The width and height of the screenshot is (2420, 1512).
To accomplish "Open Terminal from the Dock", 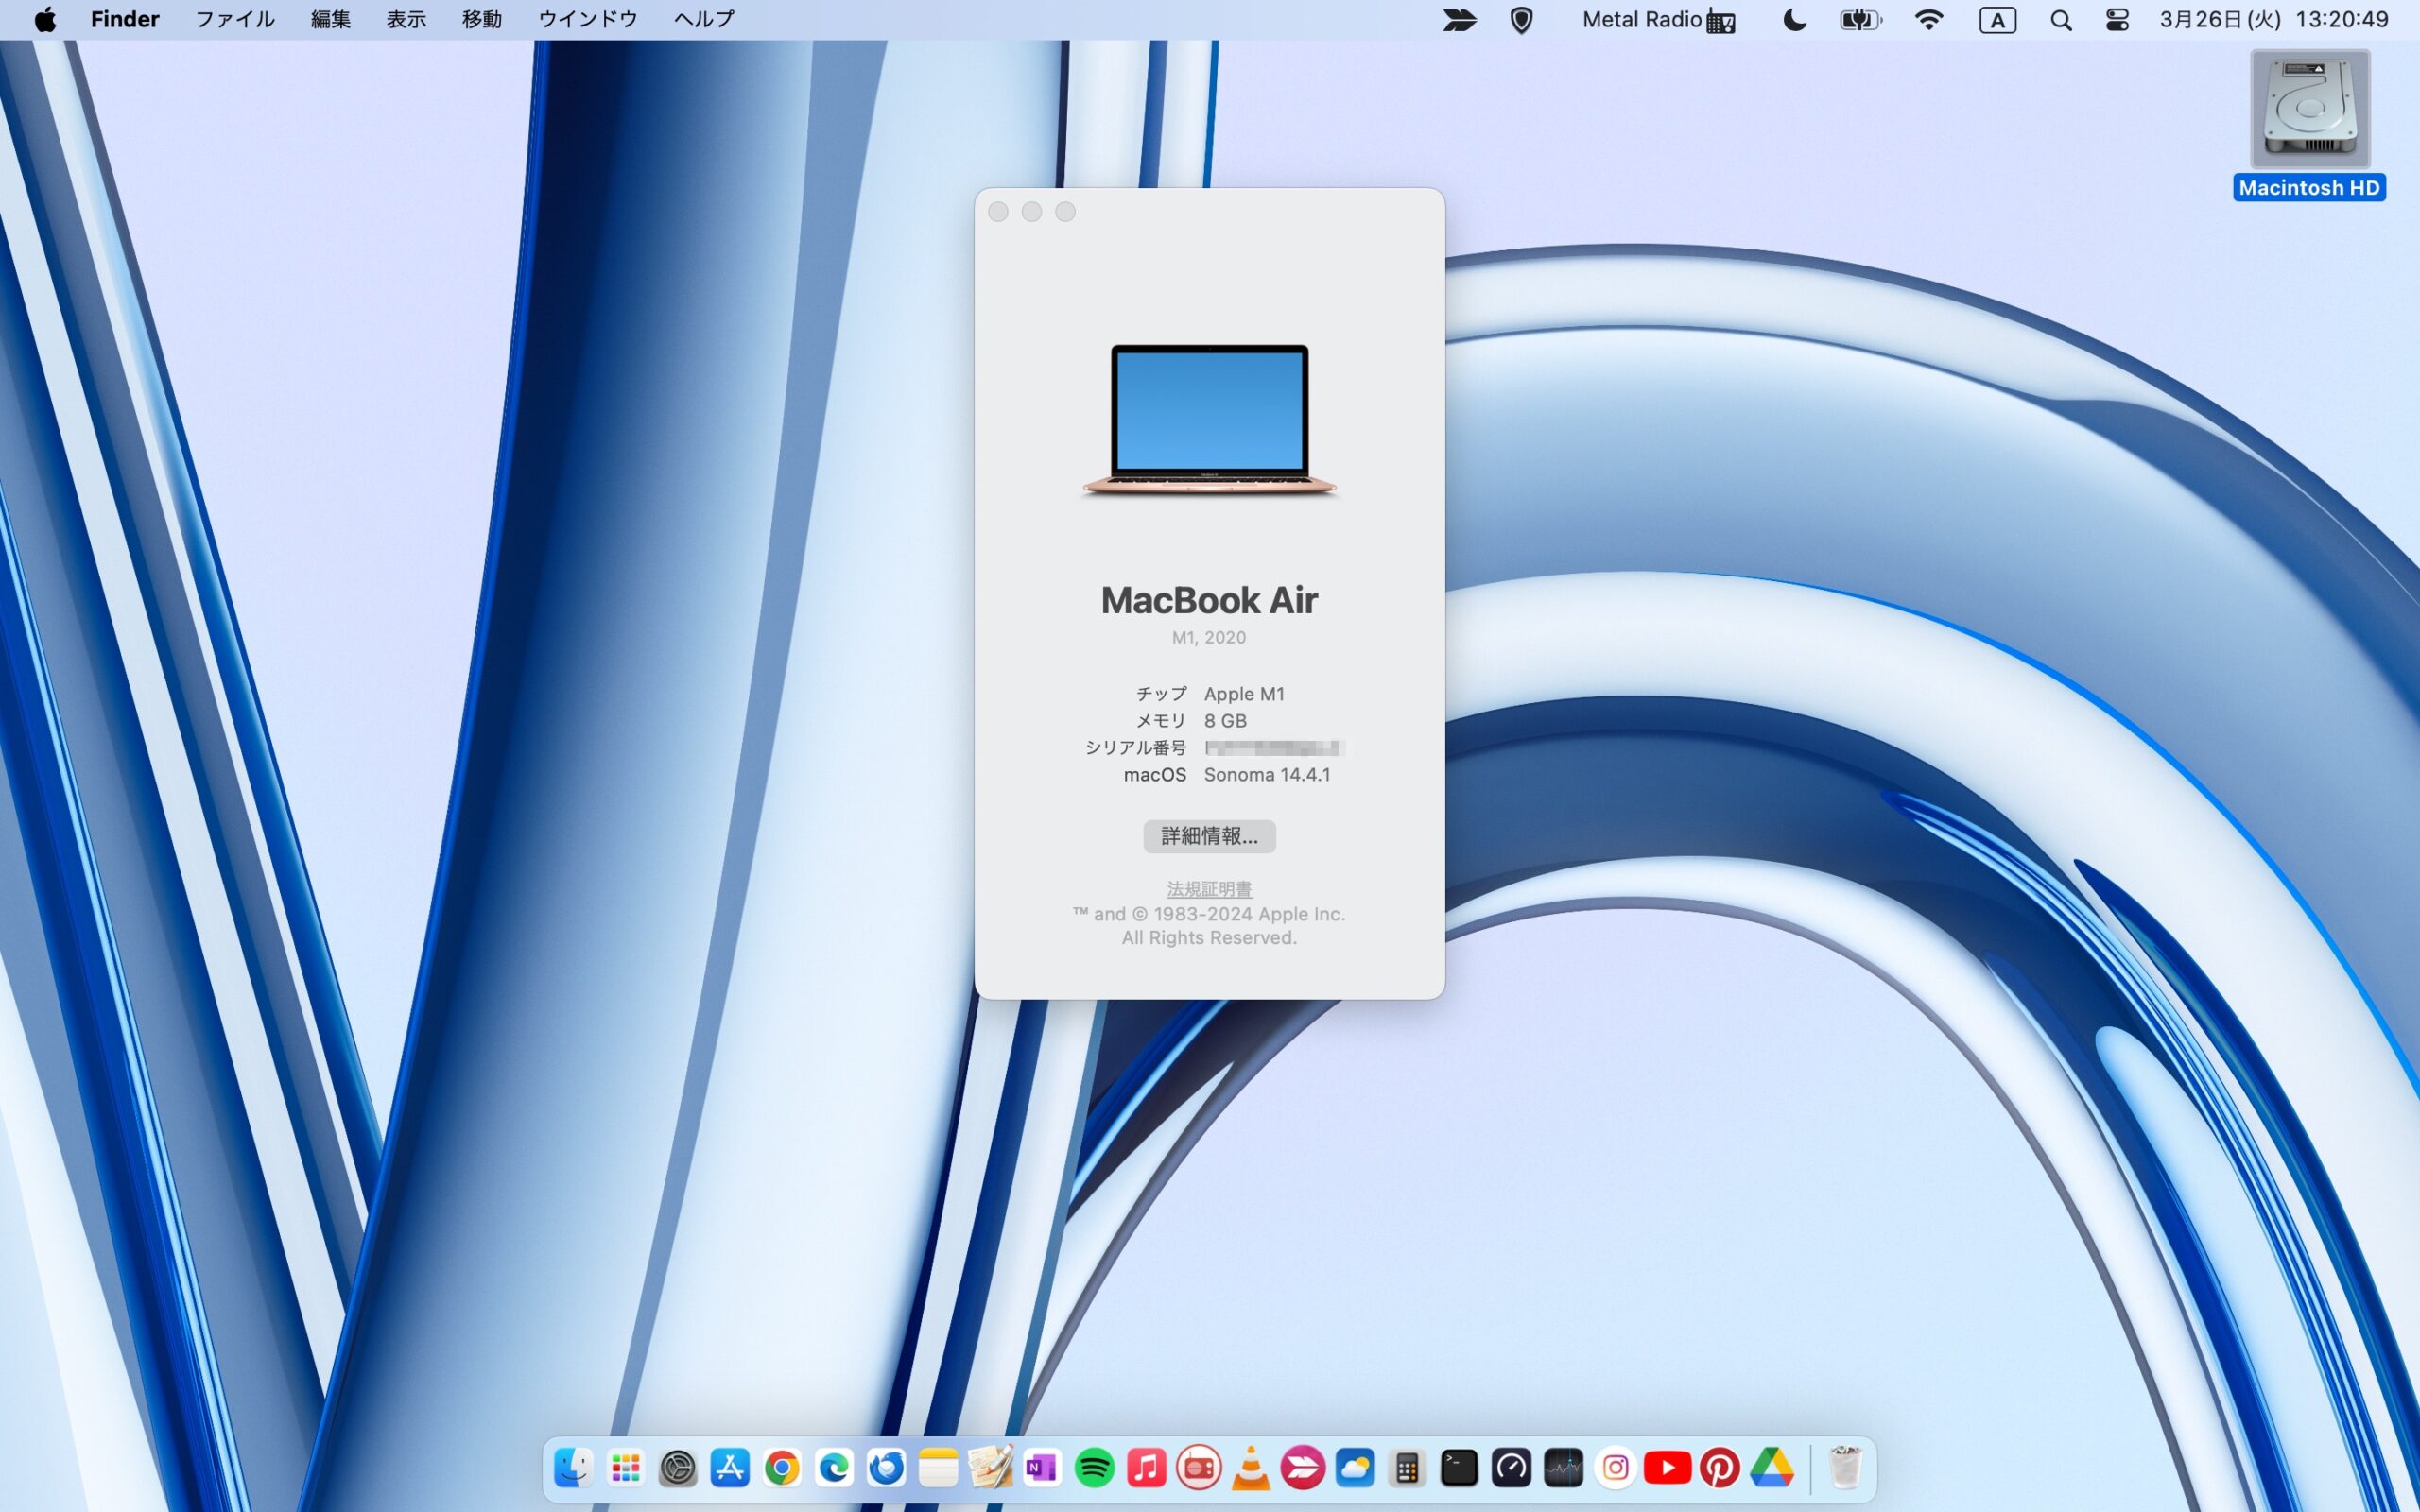I will click(x=1459, y=1468).
